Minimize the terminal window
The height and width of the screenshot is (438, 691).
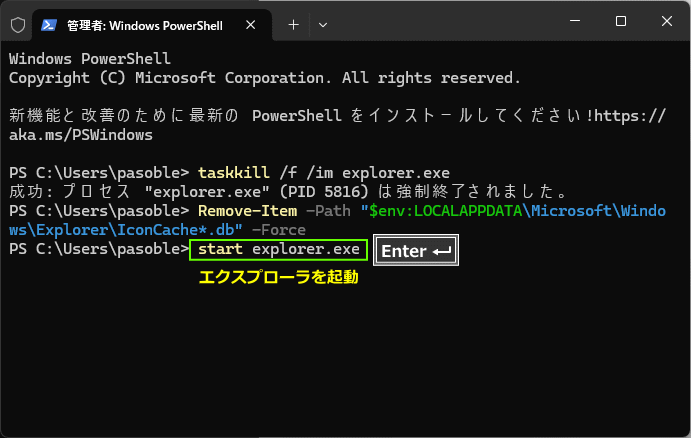pyautogui.click(x=575, y=21)
